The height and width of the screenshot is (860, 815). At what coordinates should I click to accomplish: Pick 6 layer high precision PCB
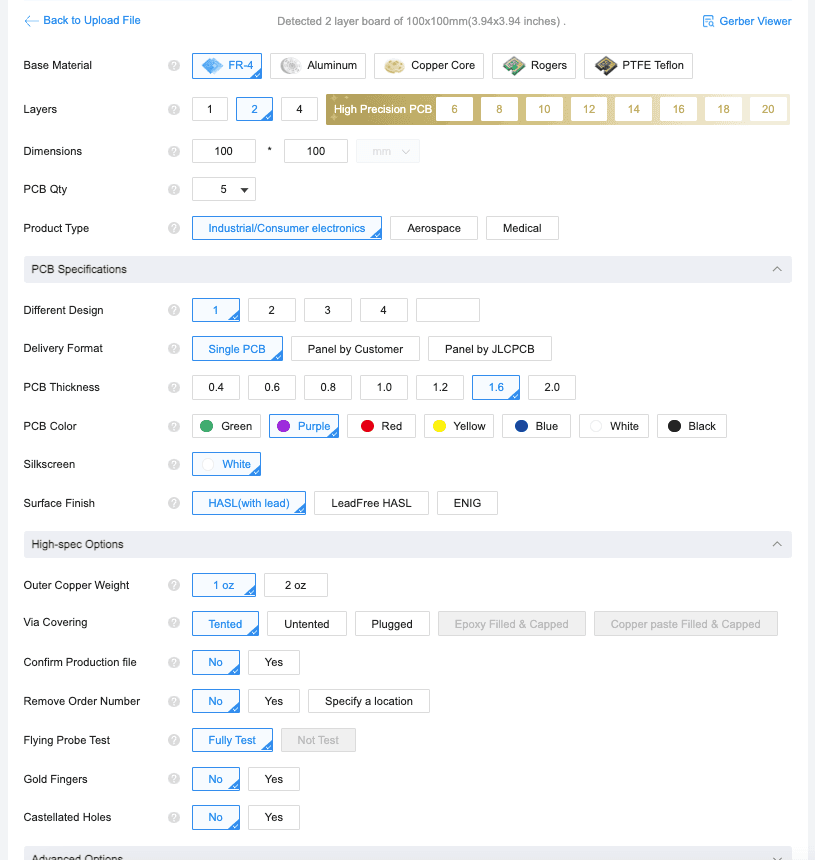click(x=455, y=109)
